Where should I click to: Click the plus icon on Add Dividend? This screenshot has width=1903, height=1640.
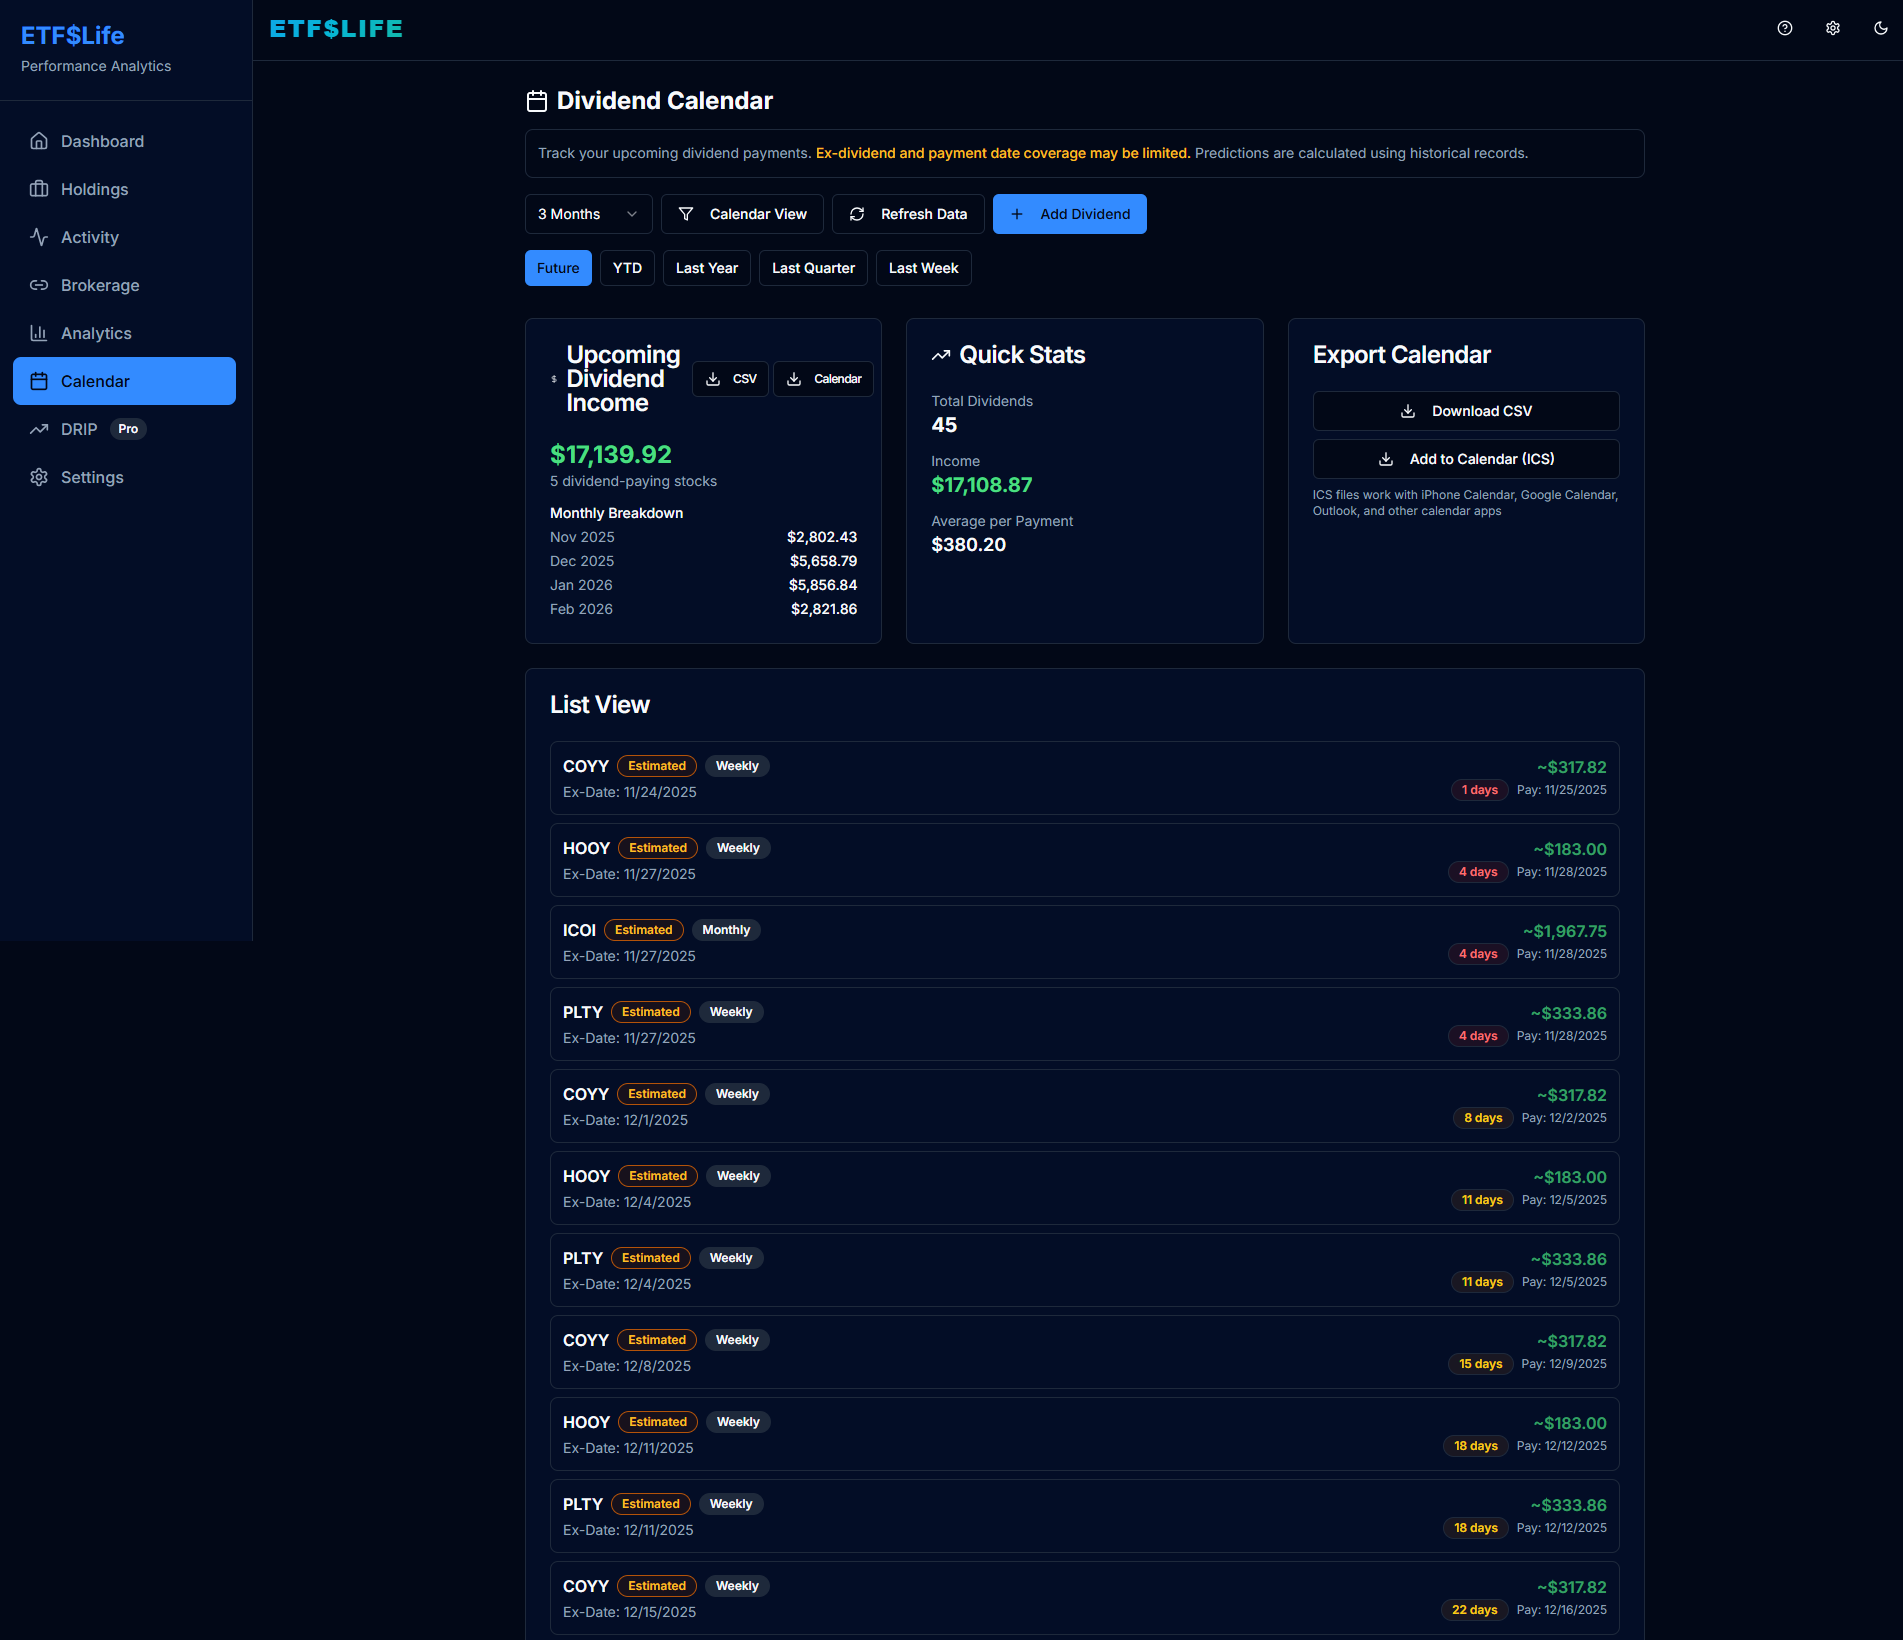click(1017, 214)
